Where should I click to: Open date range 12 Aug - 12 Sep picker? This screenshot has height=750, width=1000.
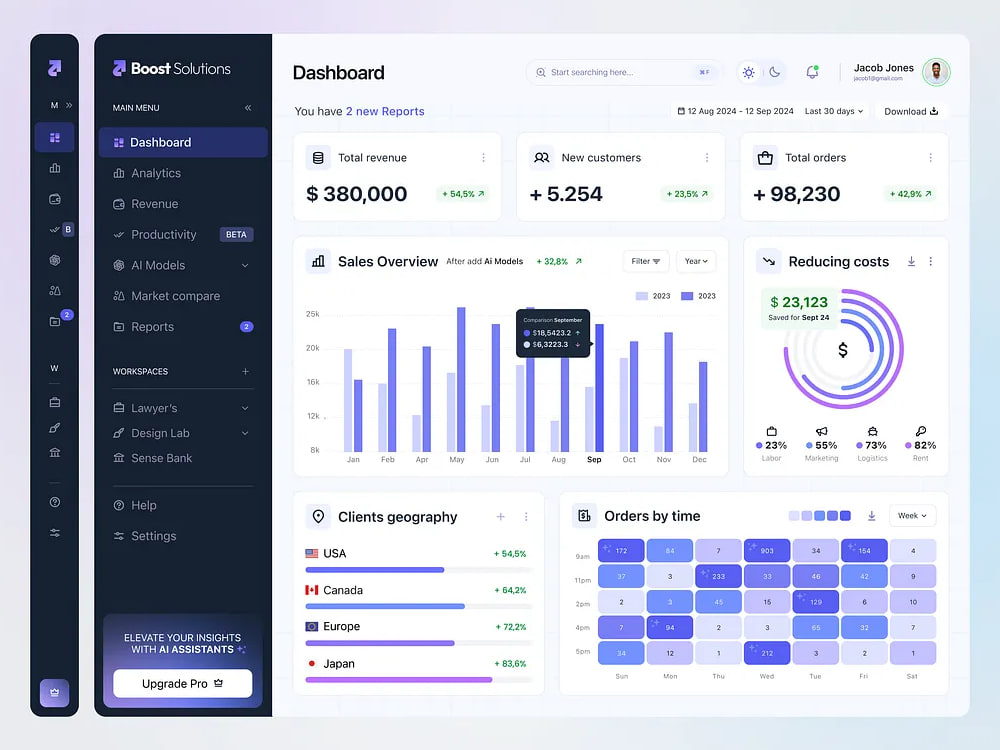click(x=735, y=111)
